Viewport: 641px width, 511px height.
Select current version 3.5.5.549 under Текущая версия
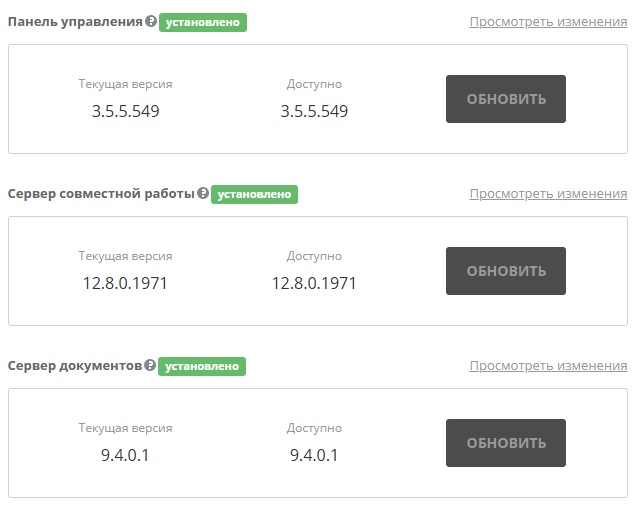[126, 111]
